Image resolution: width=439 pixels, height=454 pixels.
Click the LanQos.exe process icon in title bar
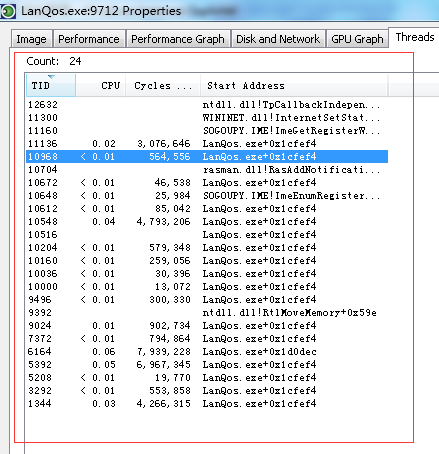tap(8, 11)
